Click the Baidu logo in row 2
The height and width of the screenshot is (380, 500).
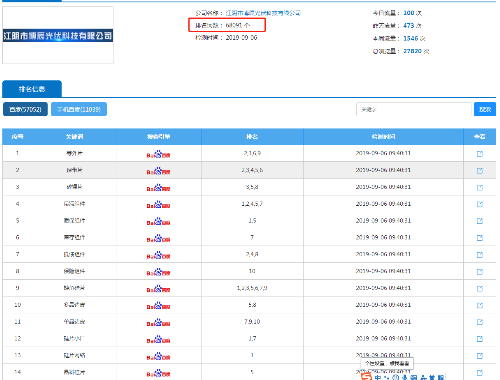pyautogui.click(x=158, y=171)
